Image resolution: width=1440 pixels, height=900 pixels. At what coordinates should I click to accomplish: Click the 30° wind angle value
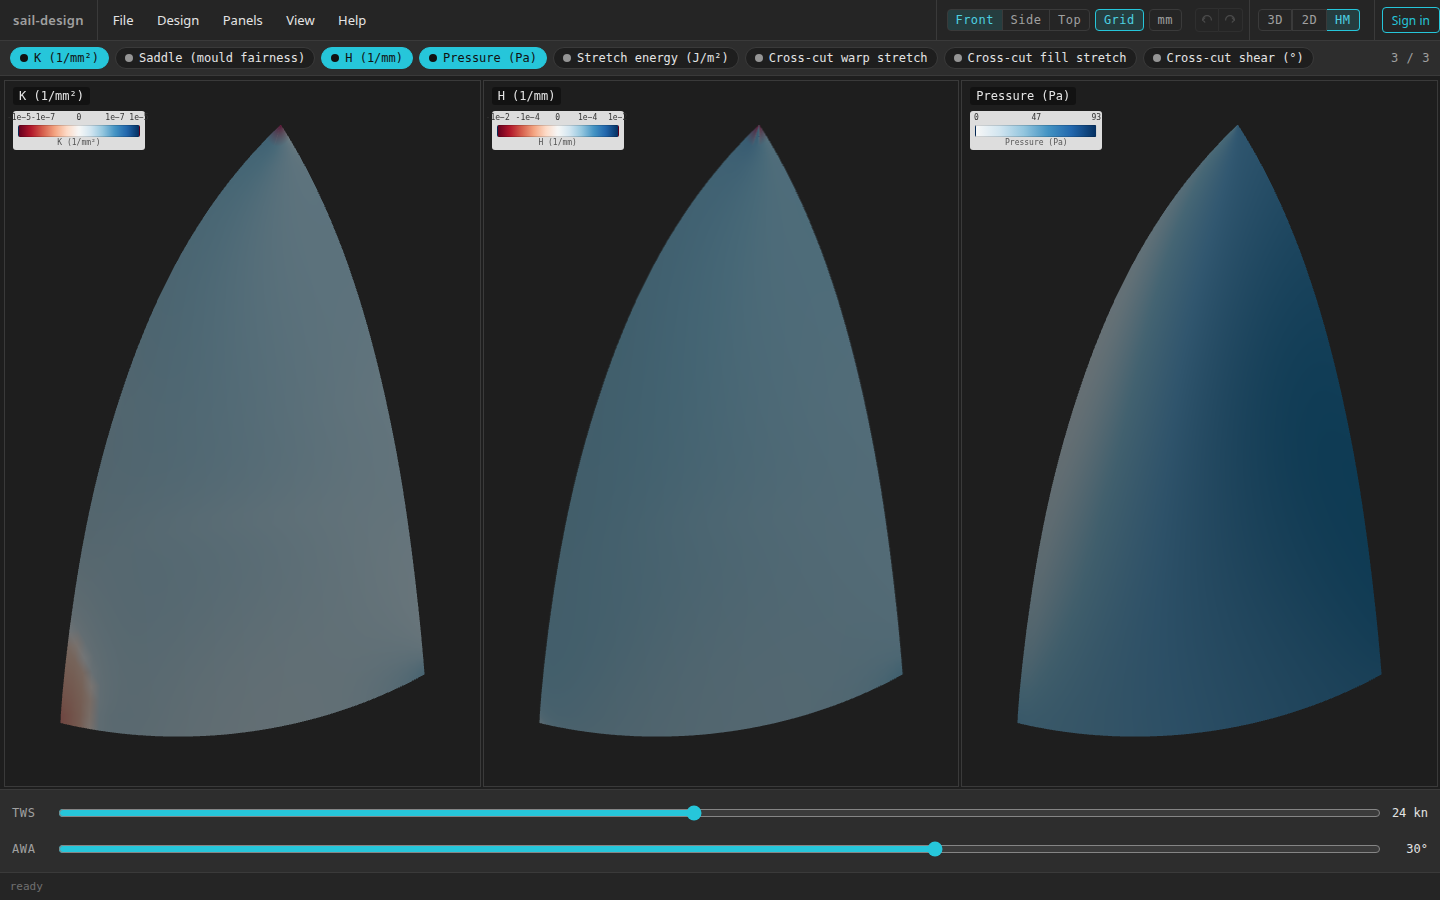(1416, 849)
